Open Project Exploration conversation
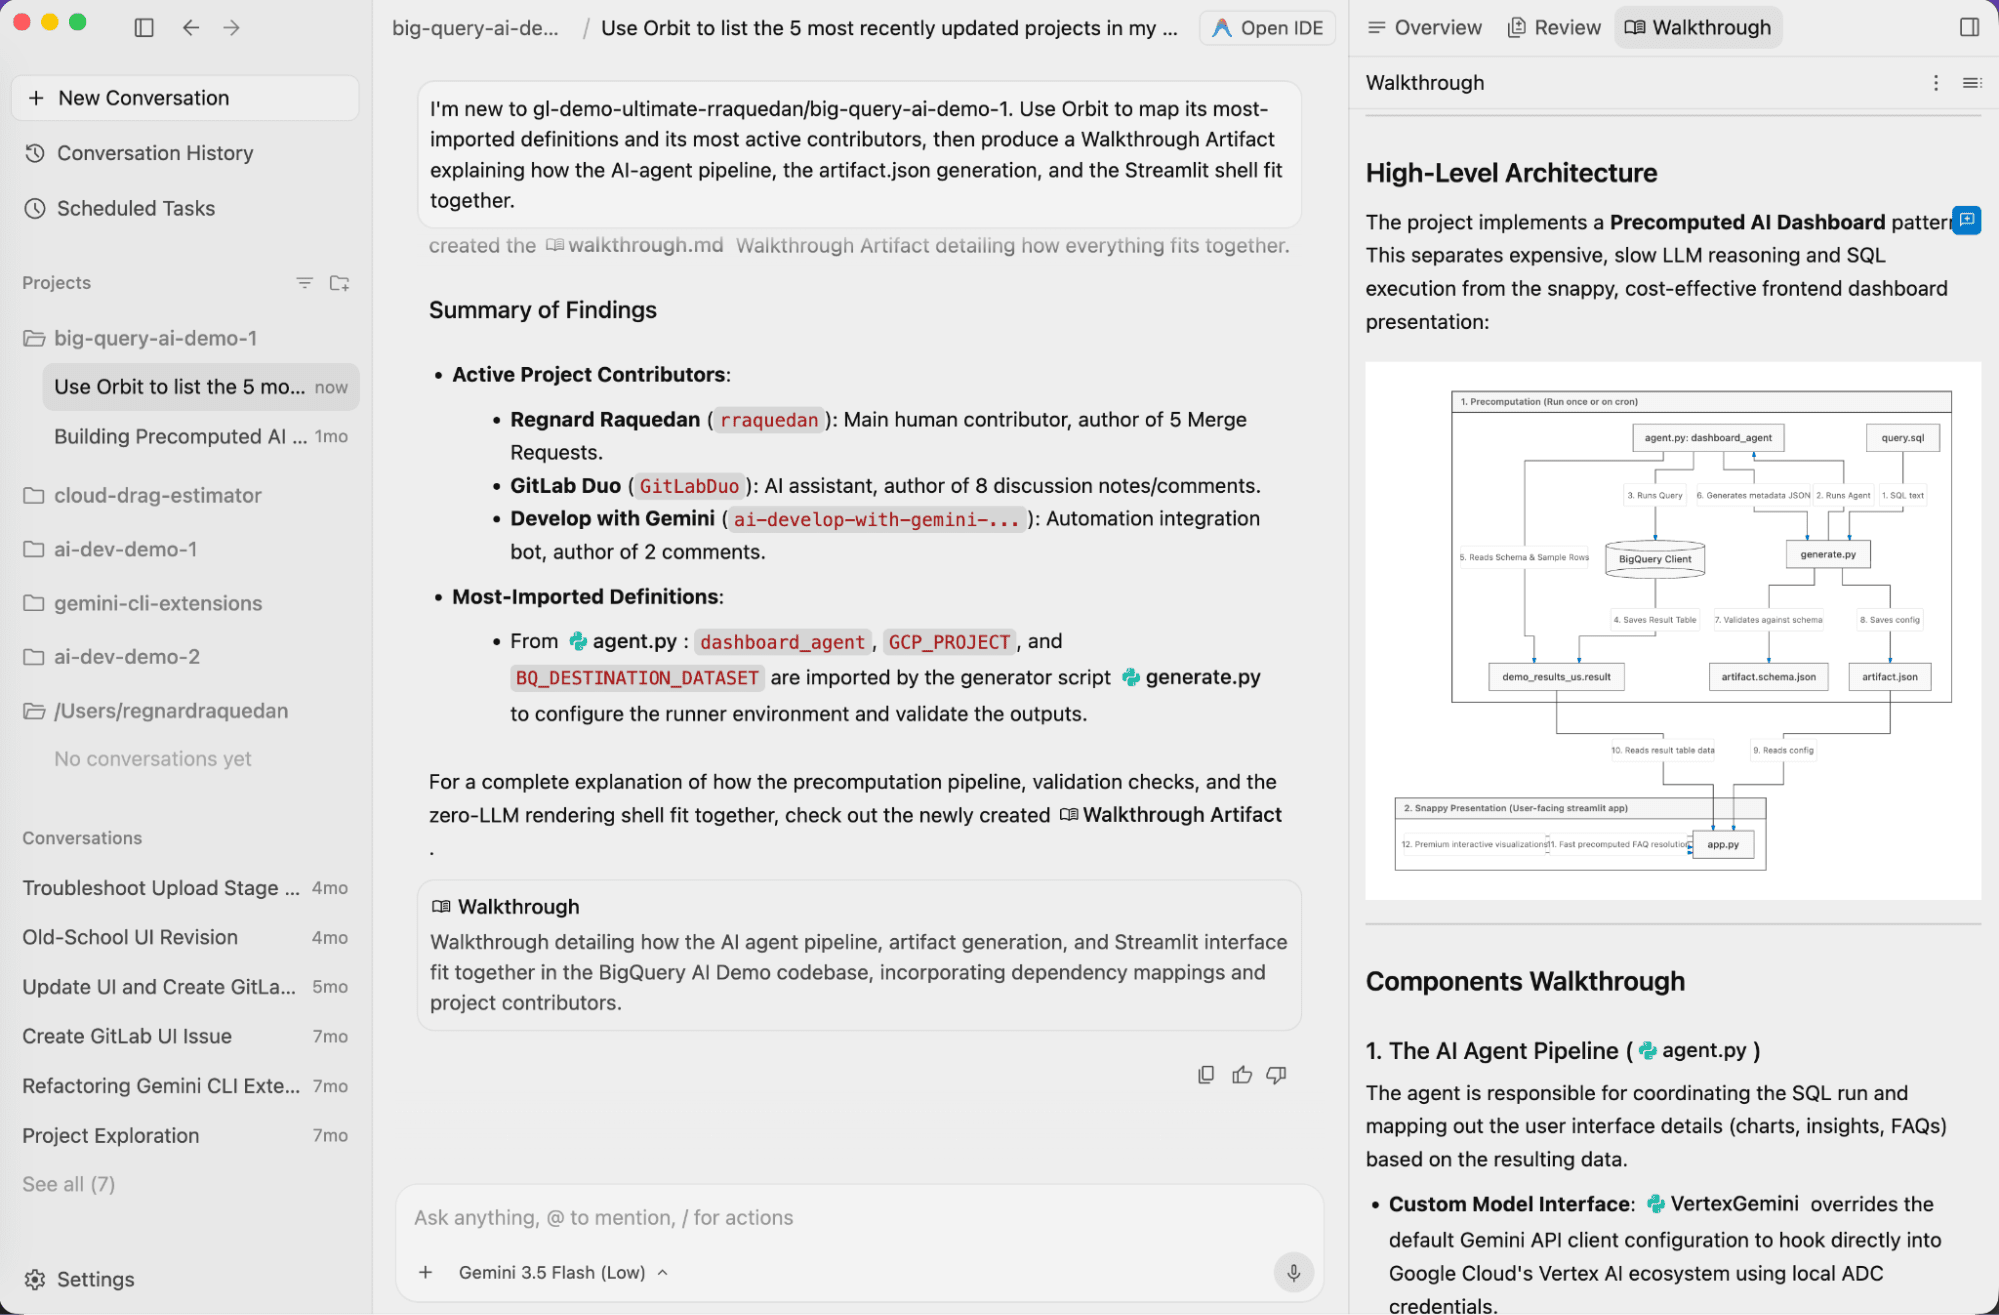 tap(185, 1135)
